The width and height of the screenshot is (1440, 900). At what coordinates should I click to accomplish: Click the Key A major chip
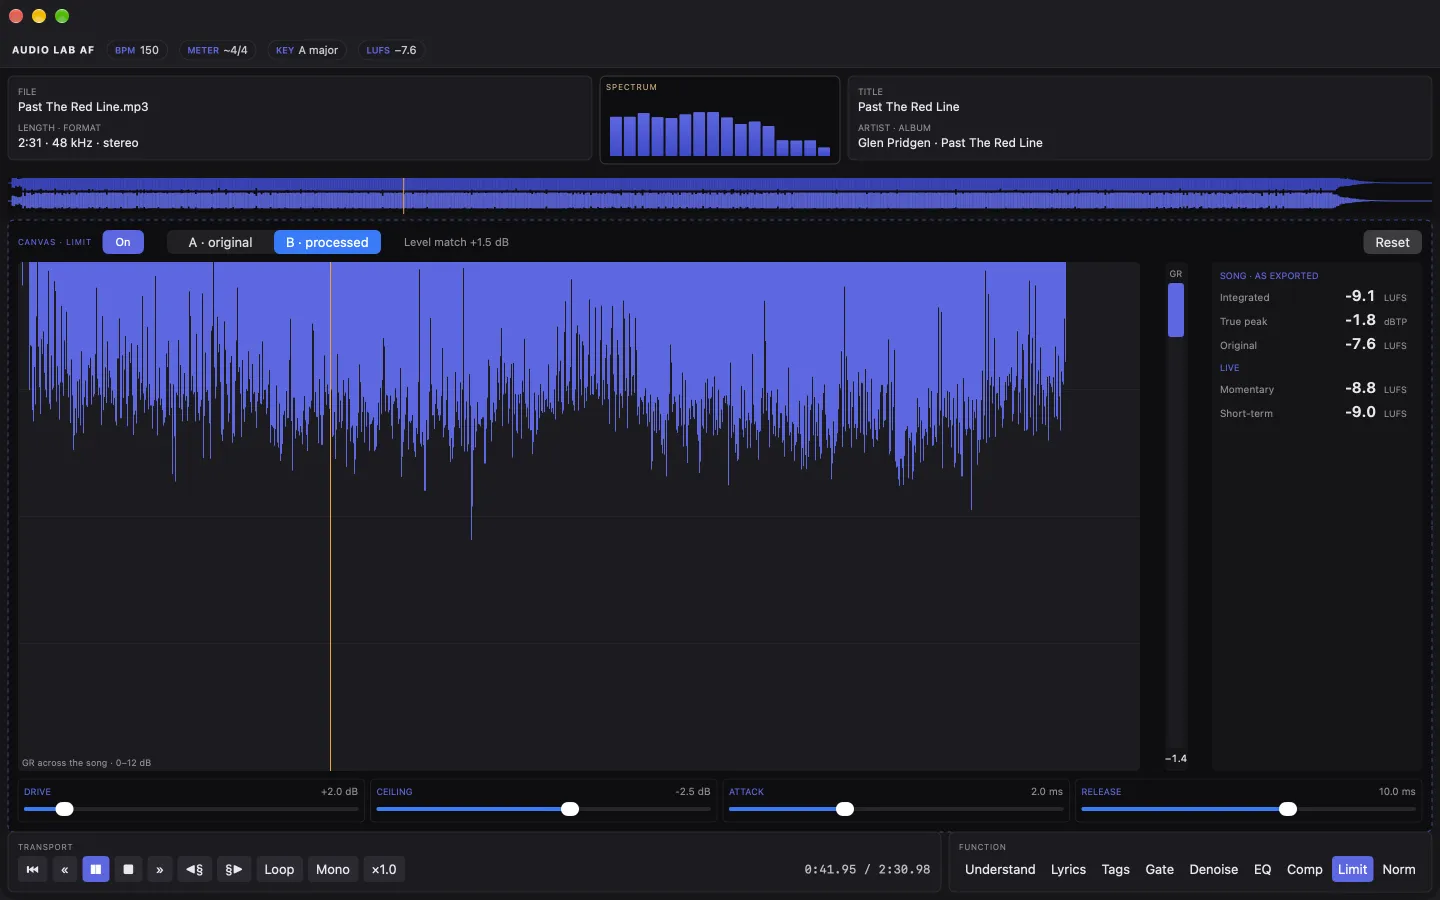307,50
